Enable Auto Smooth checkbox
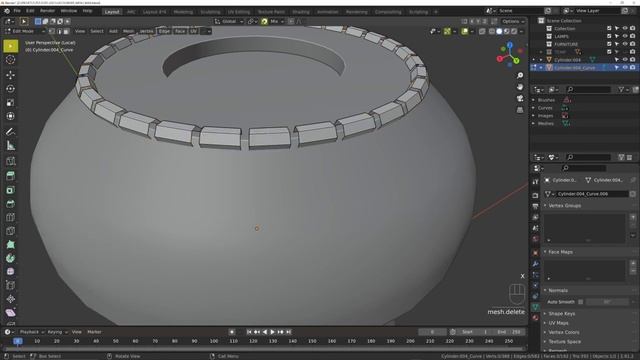This screenshot has height=360, width=640. point(580,302)
